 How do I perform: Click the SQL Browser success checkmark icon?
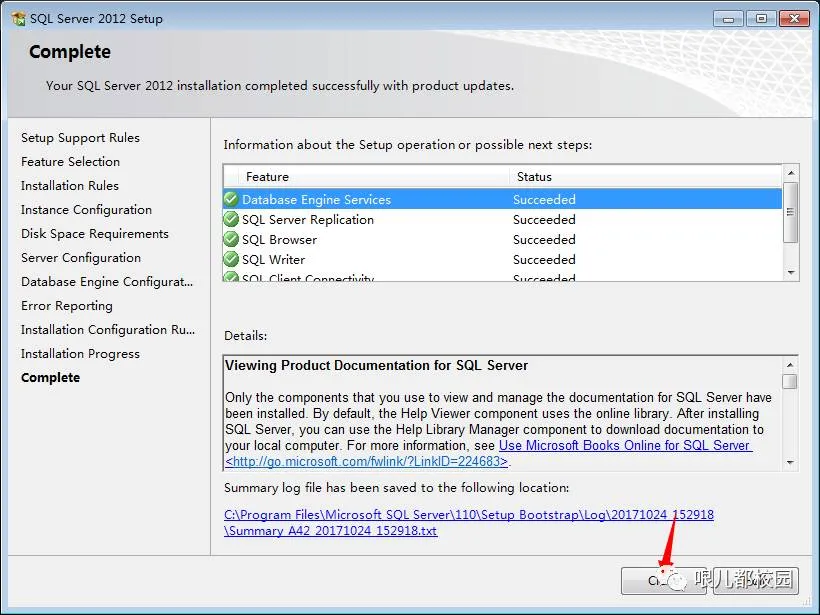pos(231,239)
